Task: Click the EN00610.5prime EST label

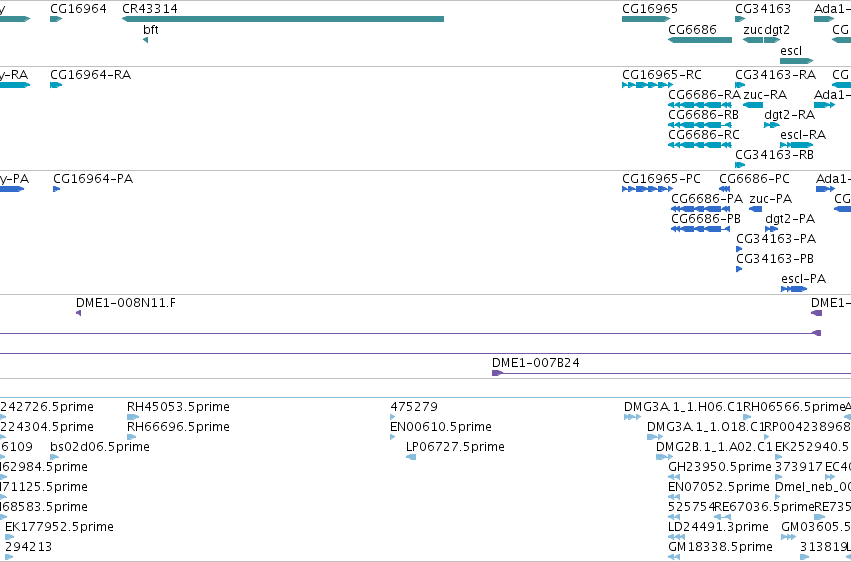Action: coord(441,426)
